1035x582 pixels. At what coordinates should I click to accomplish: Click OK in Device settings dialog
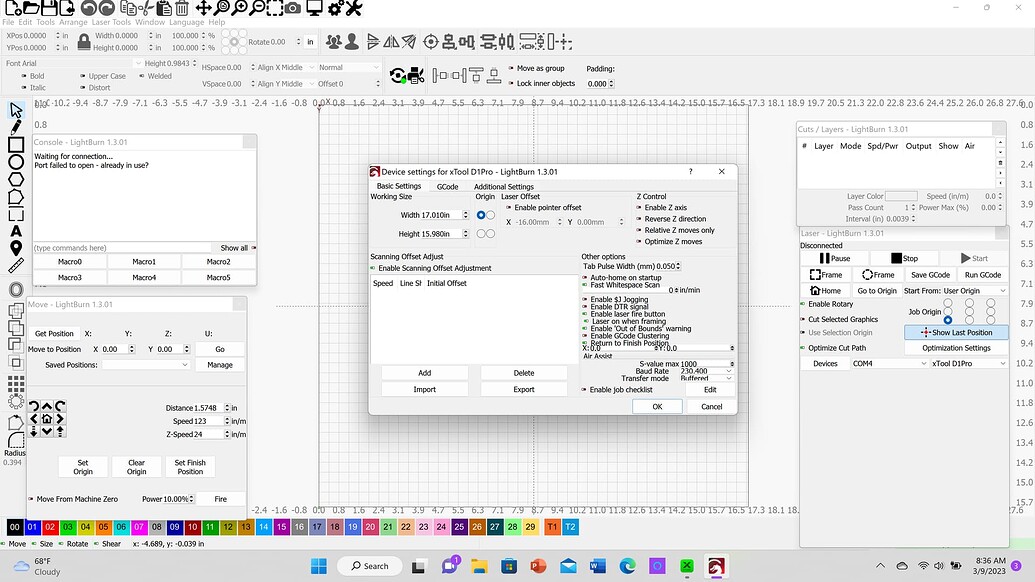point(657,406)
